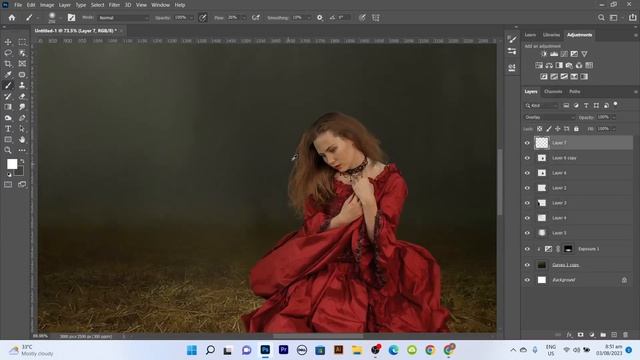Select the Gradient tool
Viewport: 640px width, 360px height.
point(8,107)
